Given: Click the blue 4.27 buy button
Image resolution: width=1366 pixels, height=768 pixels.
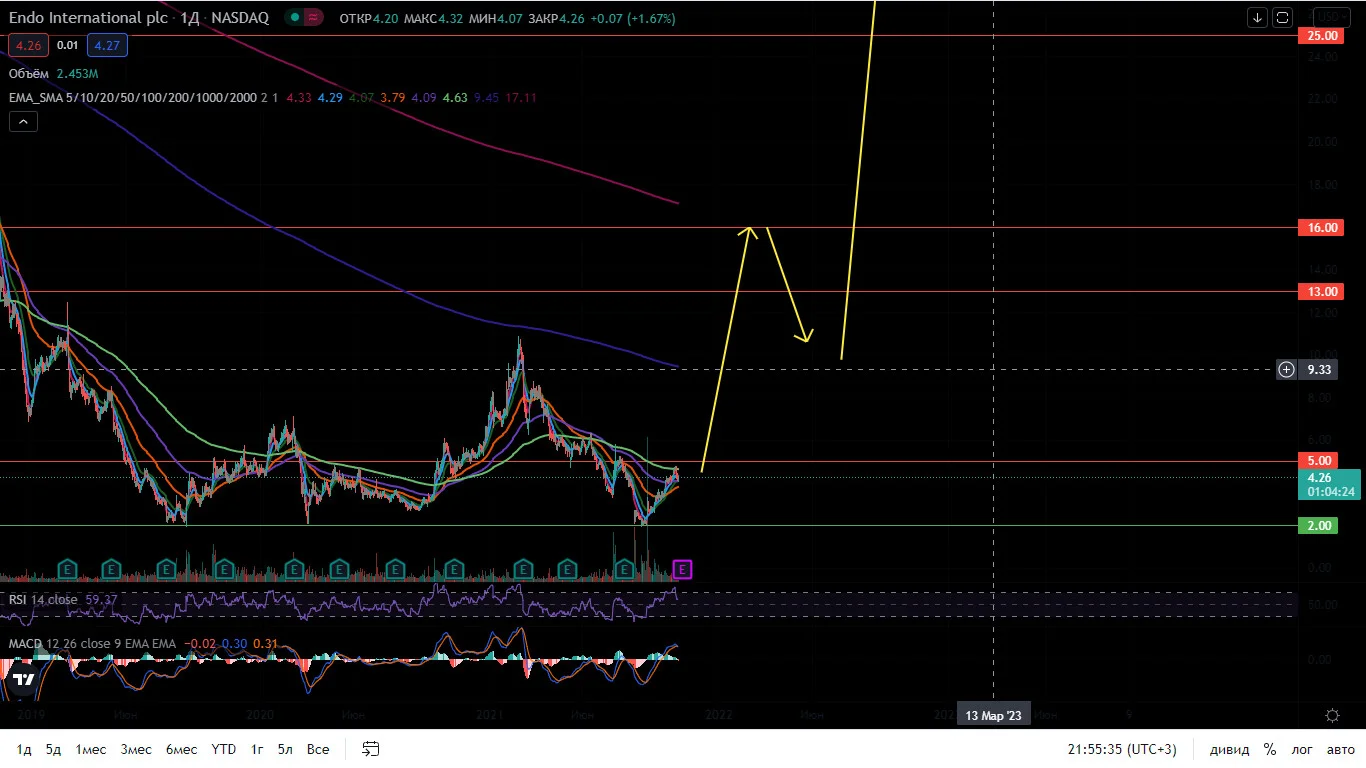Looking at the screenshot, I should click(x=106, y=45).
